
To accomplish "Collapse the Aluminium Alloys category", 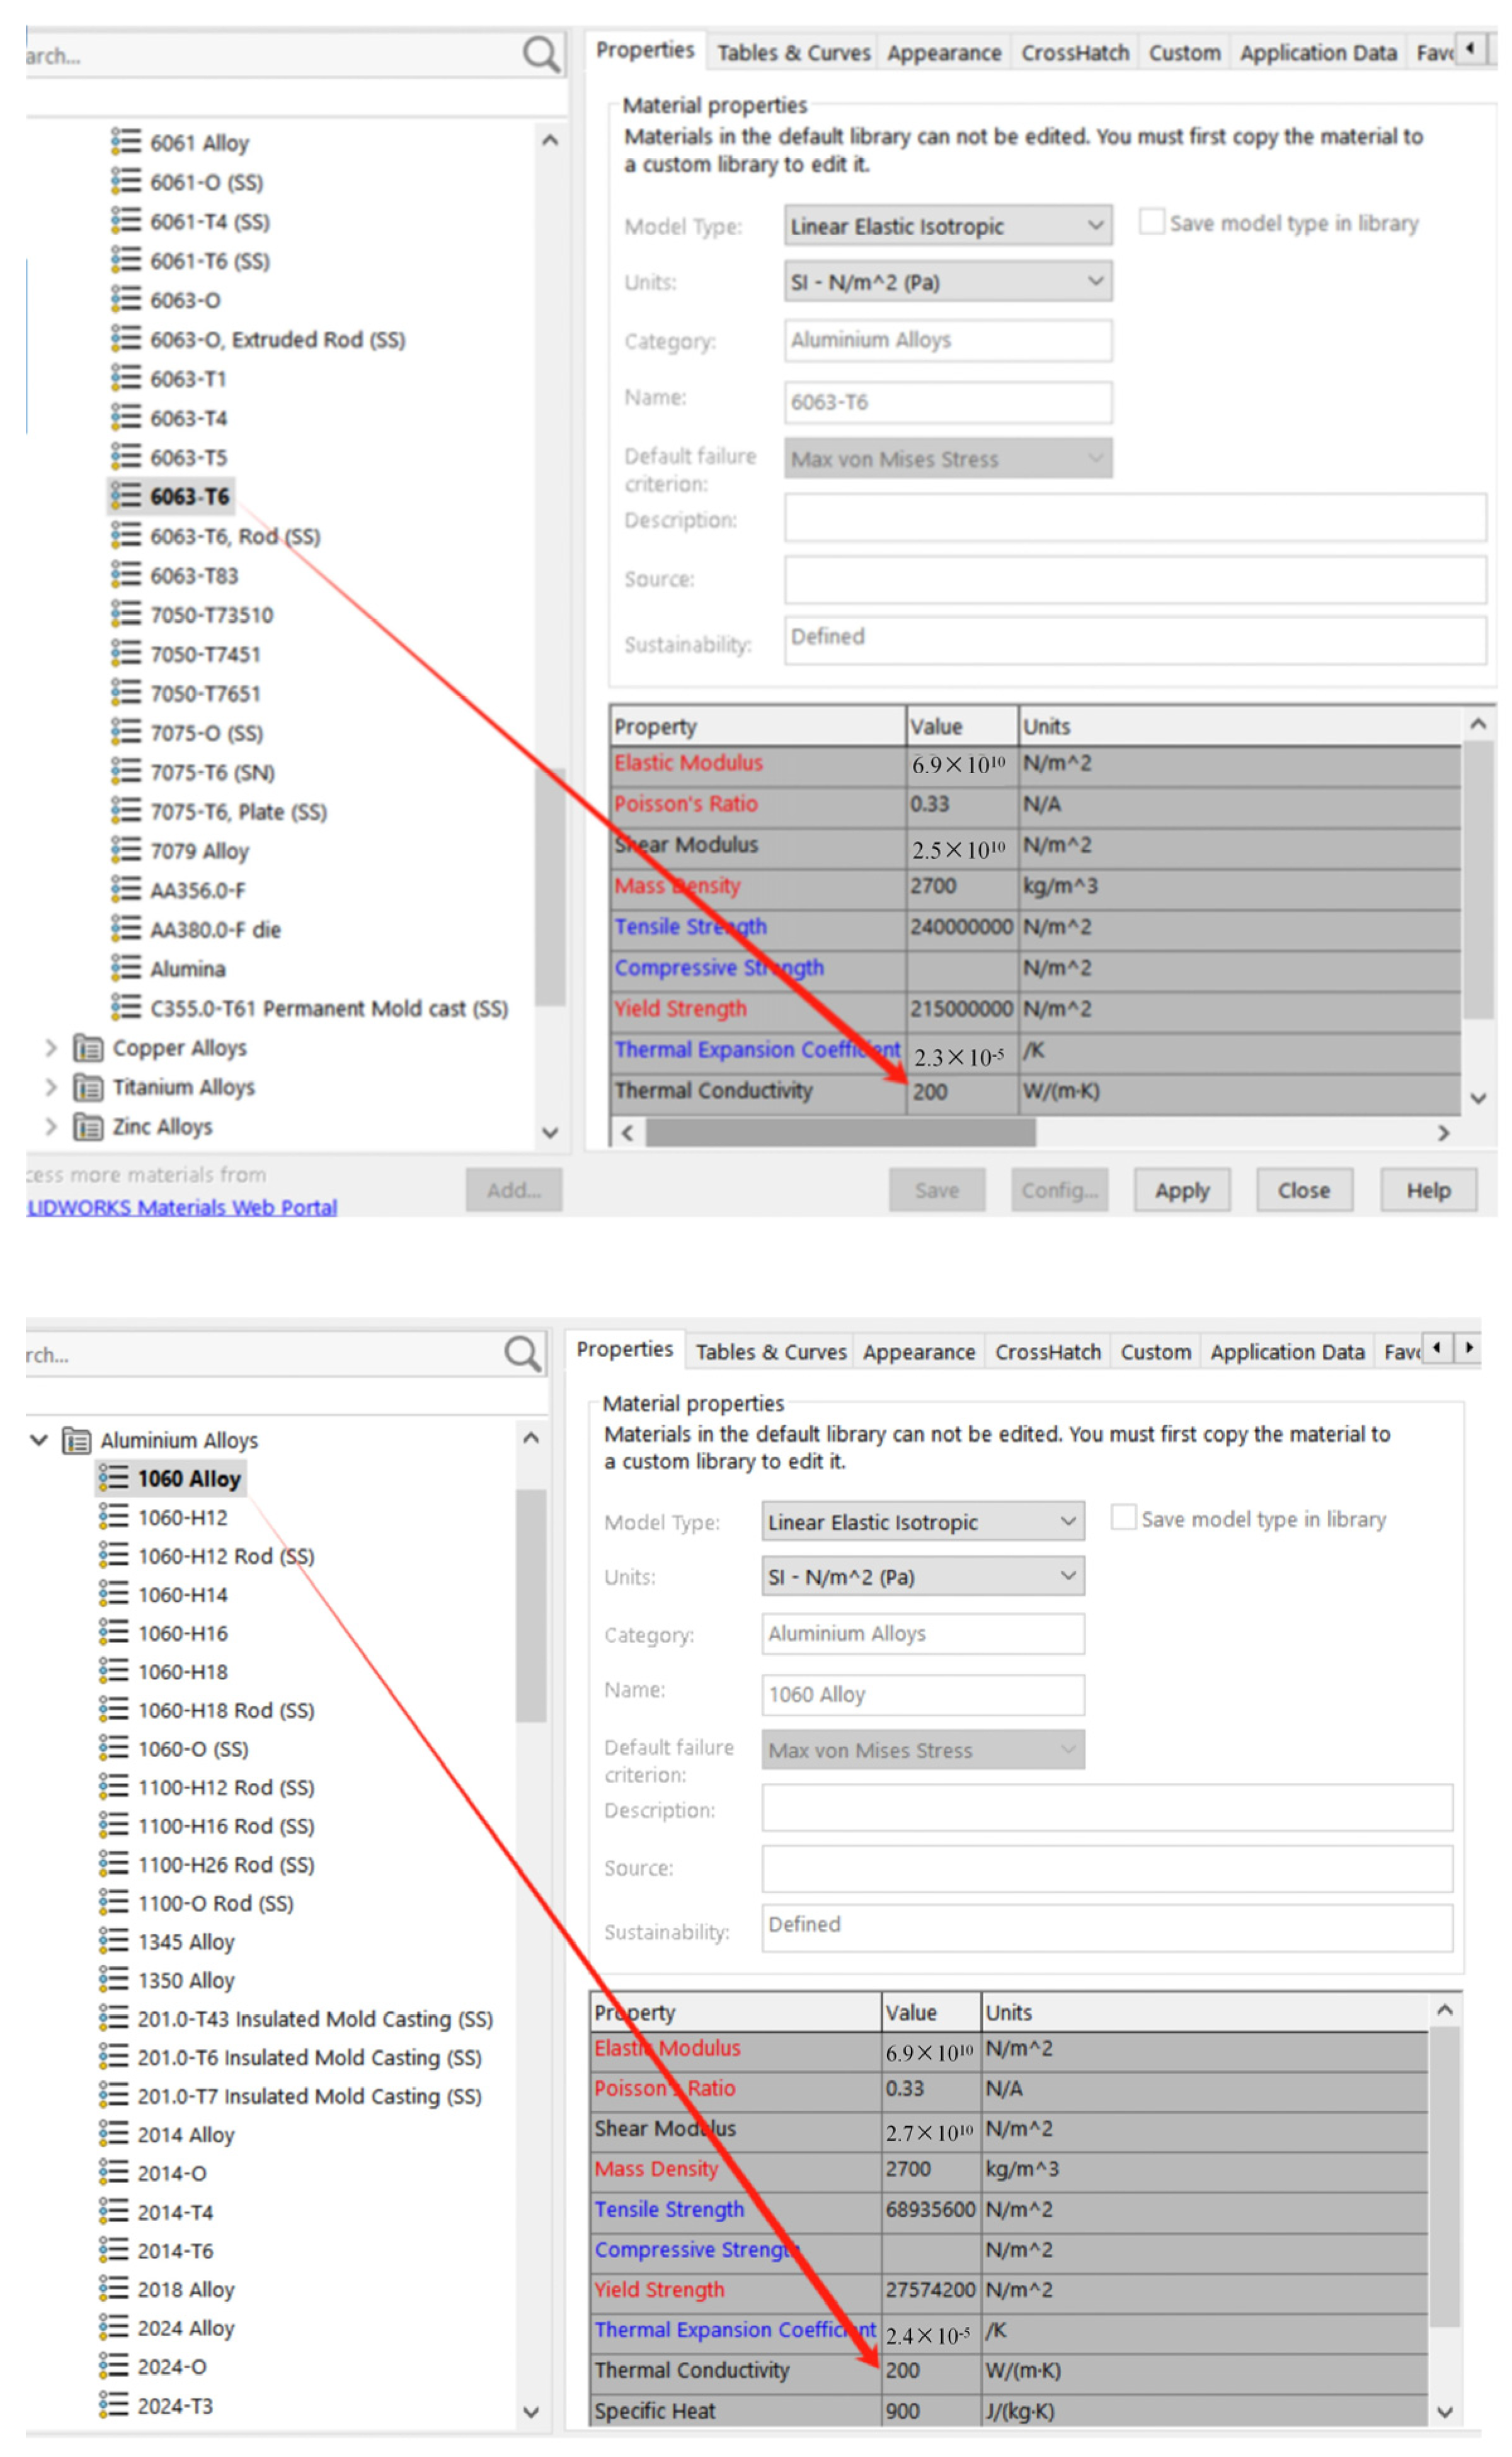I will [x=39, y=1439].
